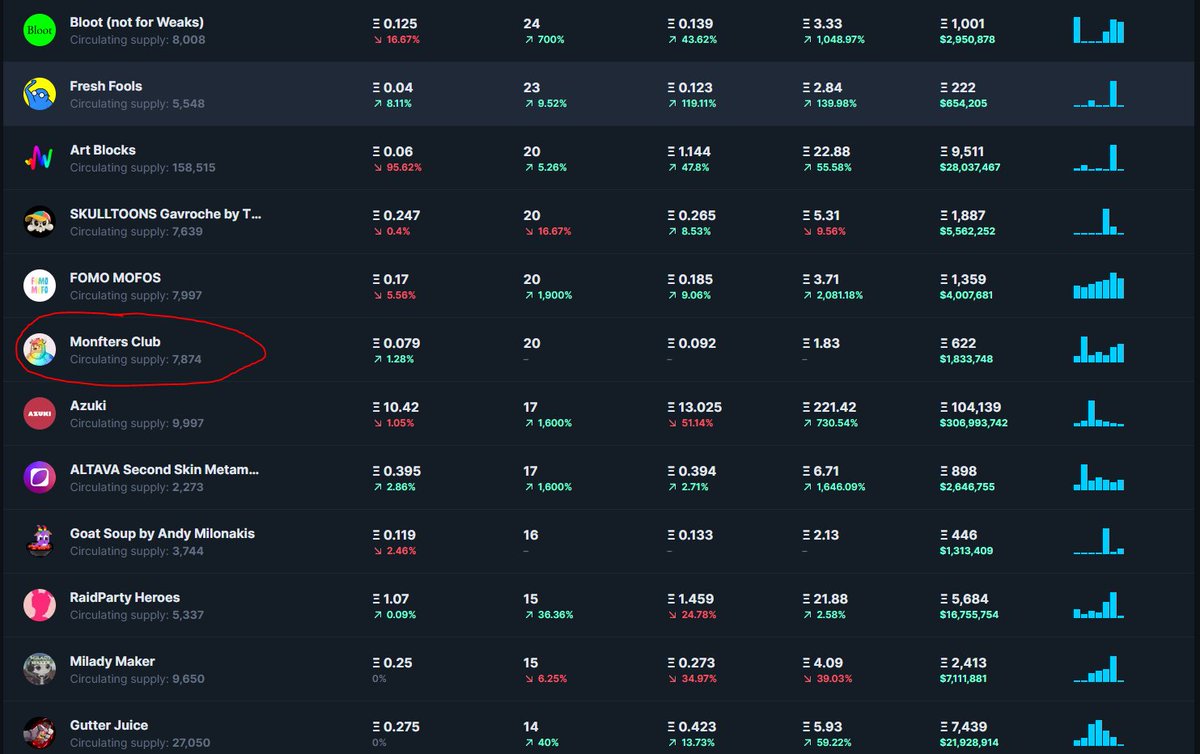1200x754 pixels.
Task: Select ALTAVA volume change 1,646.09%
Action: click(x=834, y=487)
